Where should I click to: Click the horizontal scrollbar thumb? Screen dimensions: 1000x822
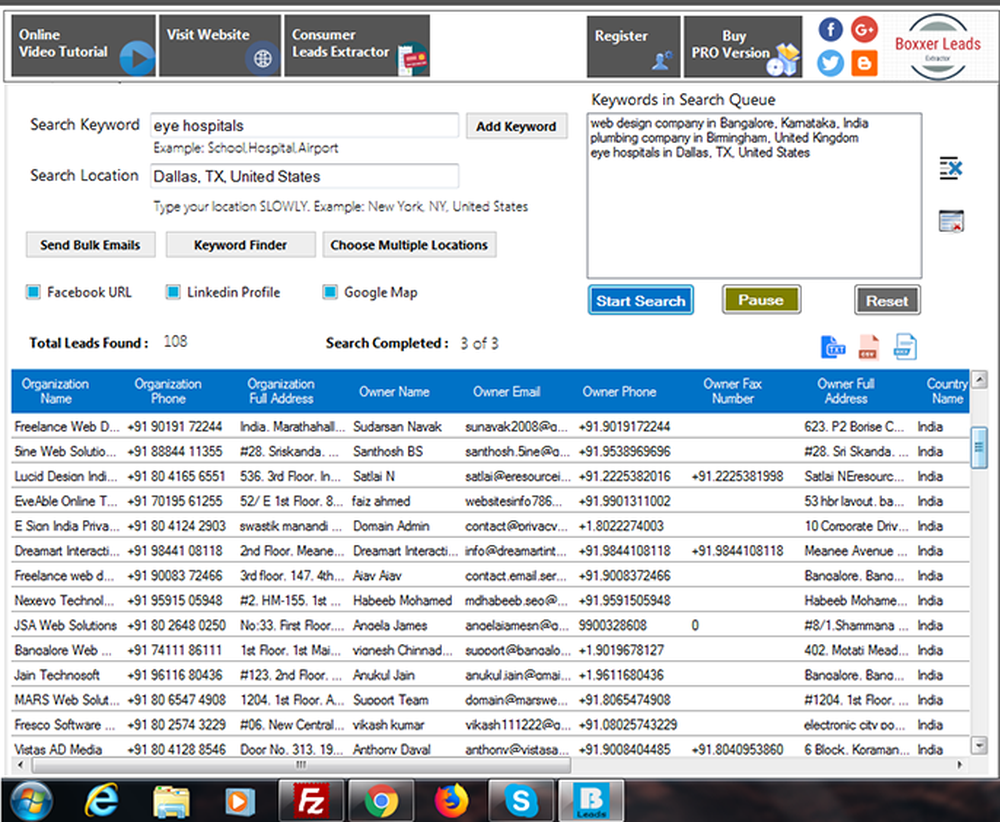point(301,764)
